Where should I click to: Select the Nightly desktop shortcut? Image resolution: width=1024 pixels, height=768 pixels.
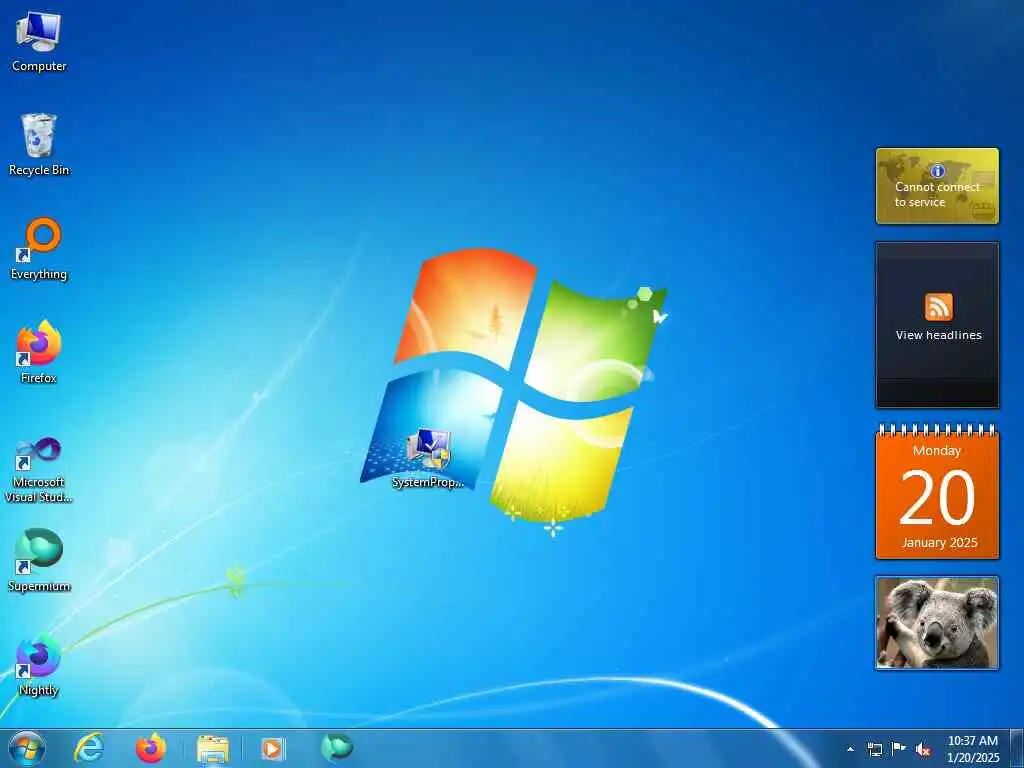point(39,664)
